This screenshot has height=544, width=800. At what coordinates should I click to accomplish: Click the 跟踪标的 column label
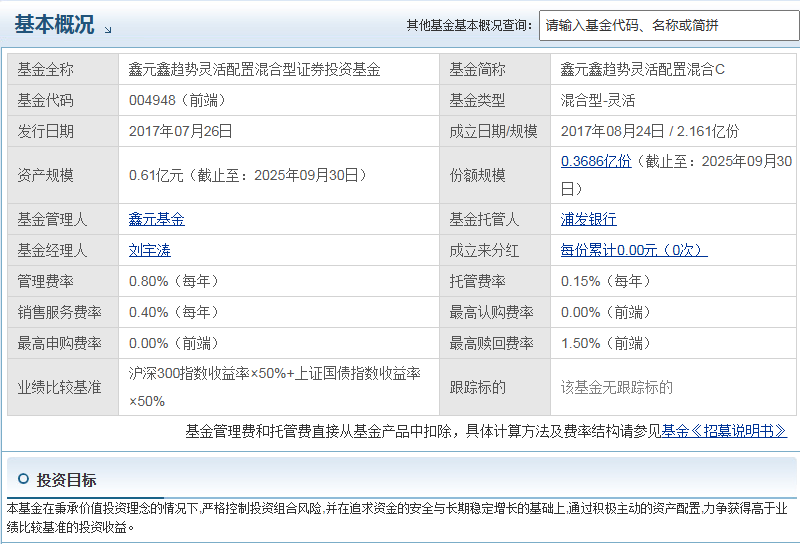click(478, 388)
